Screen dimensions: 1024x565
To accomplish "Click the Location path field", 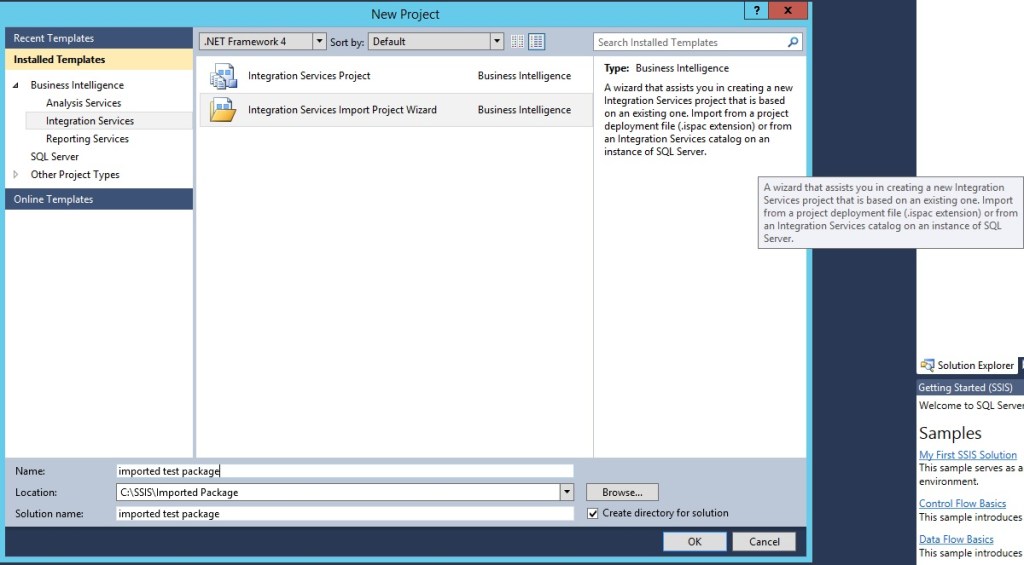I will 338,492.
